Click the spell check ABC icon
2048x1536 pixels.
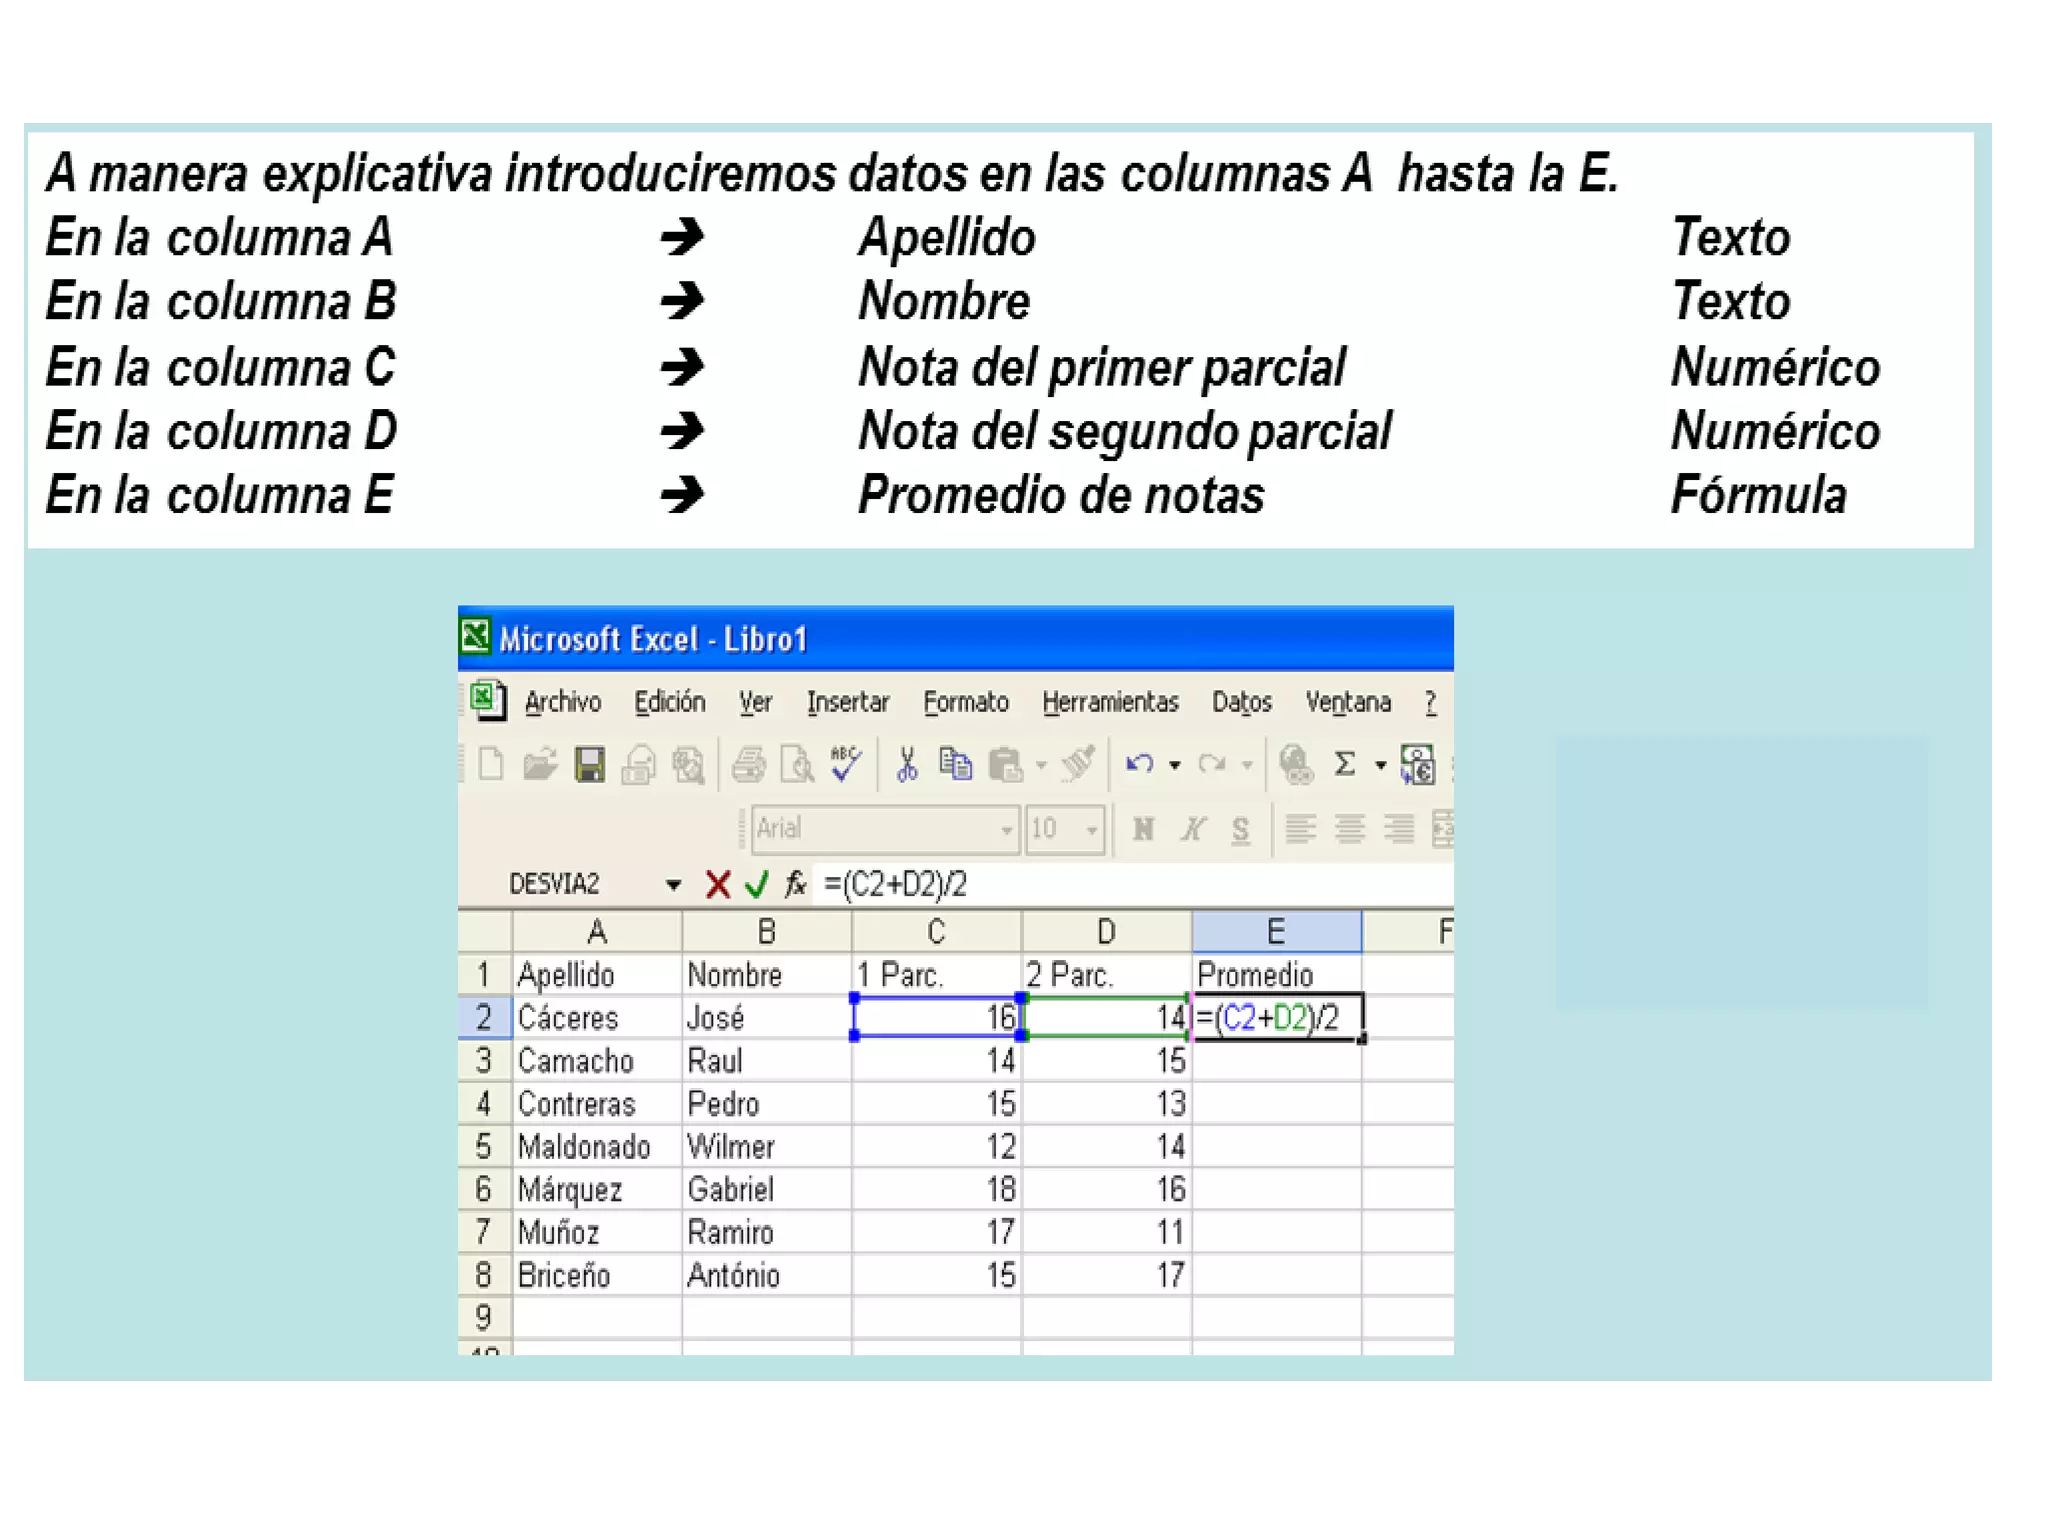tap(846, 763)
